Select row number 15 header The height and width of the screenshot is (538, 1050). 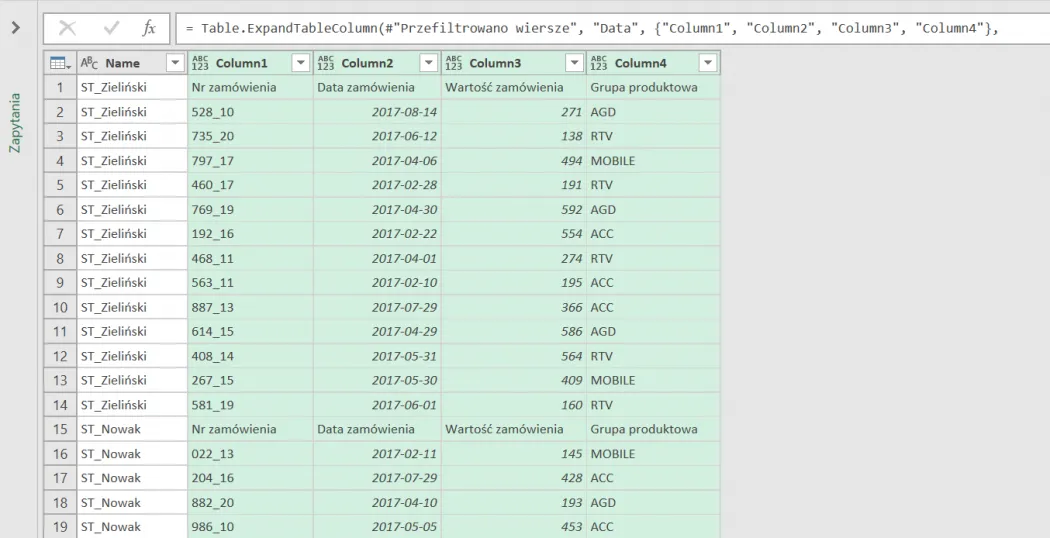tap(59, 429)
